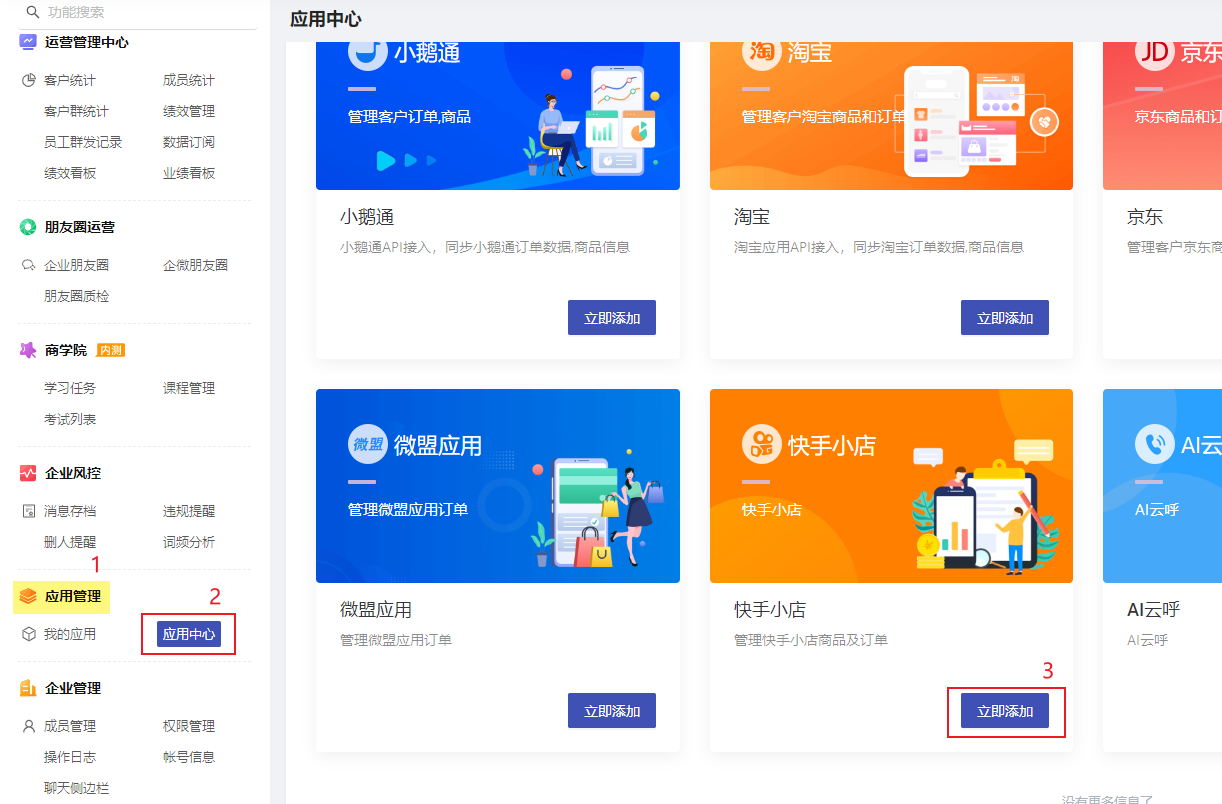Click the 小鹅通 card title text
1222x804 pixels.
[367, 217]
